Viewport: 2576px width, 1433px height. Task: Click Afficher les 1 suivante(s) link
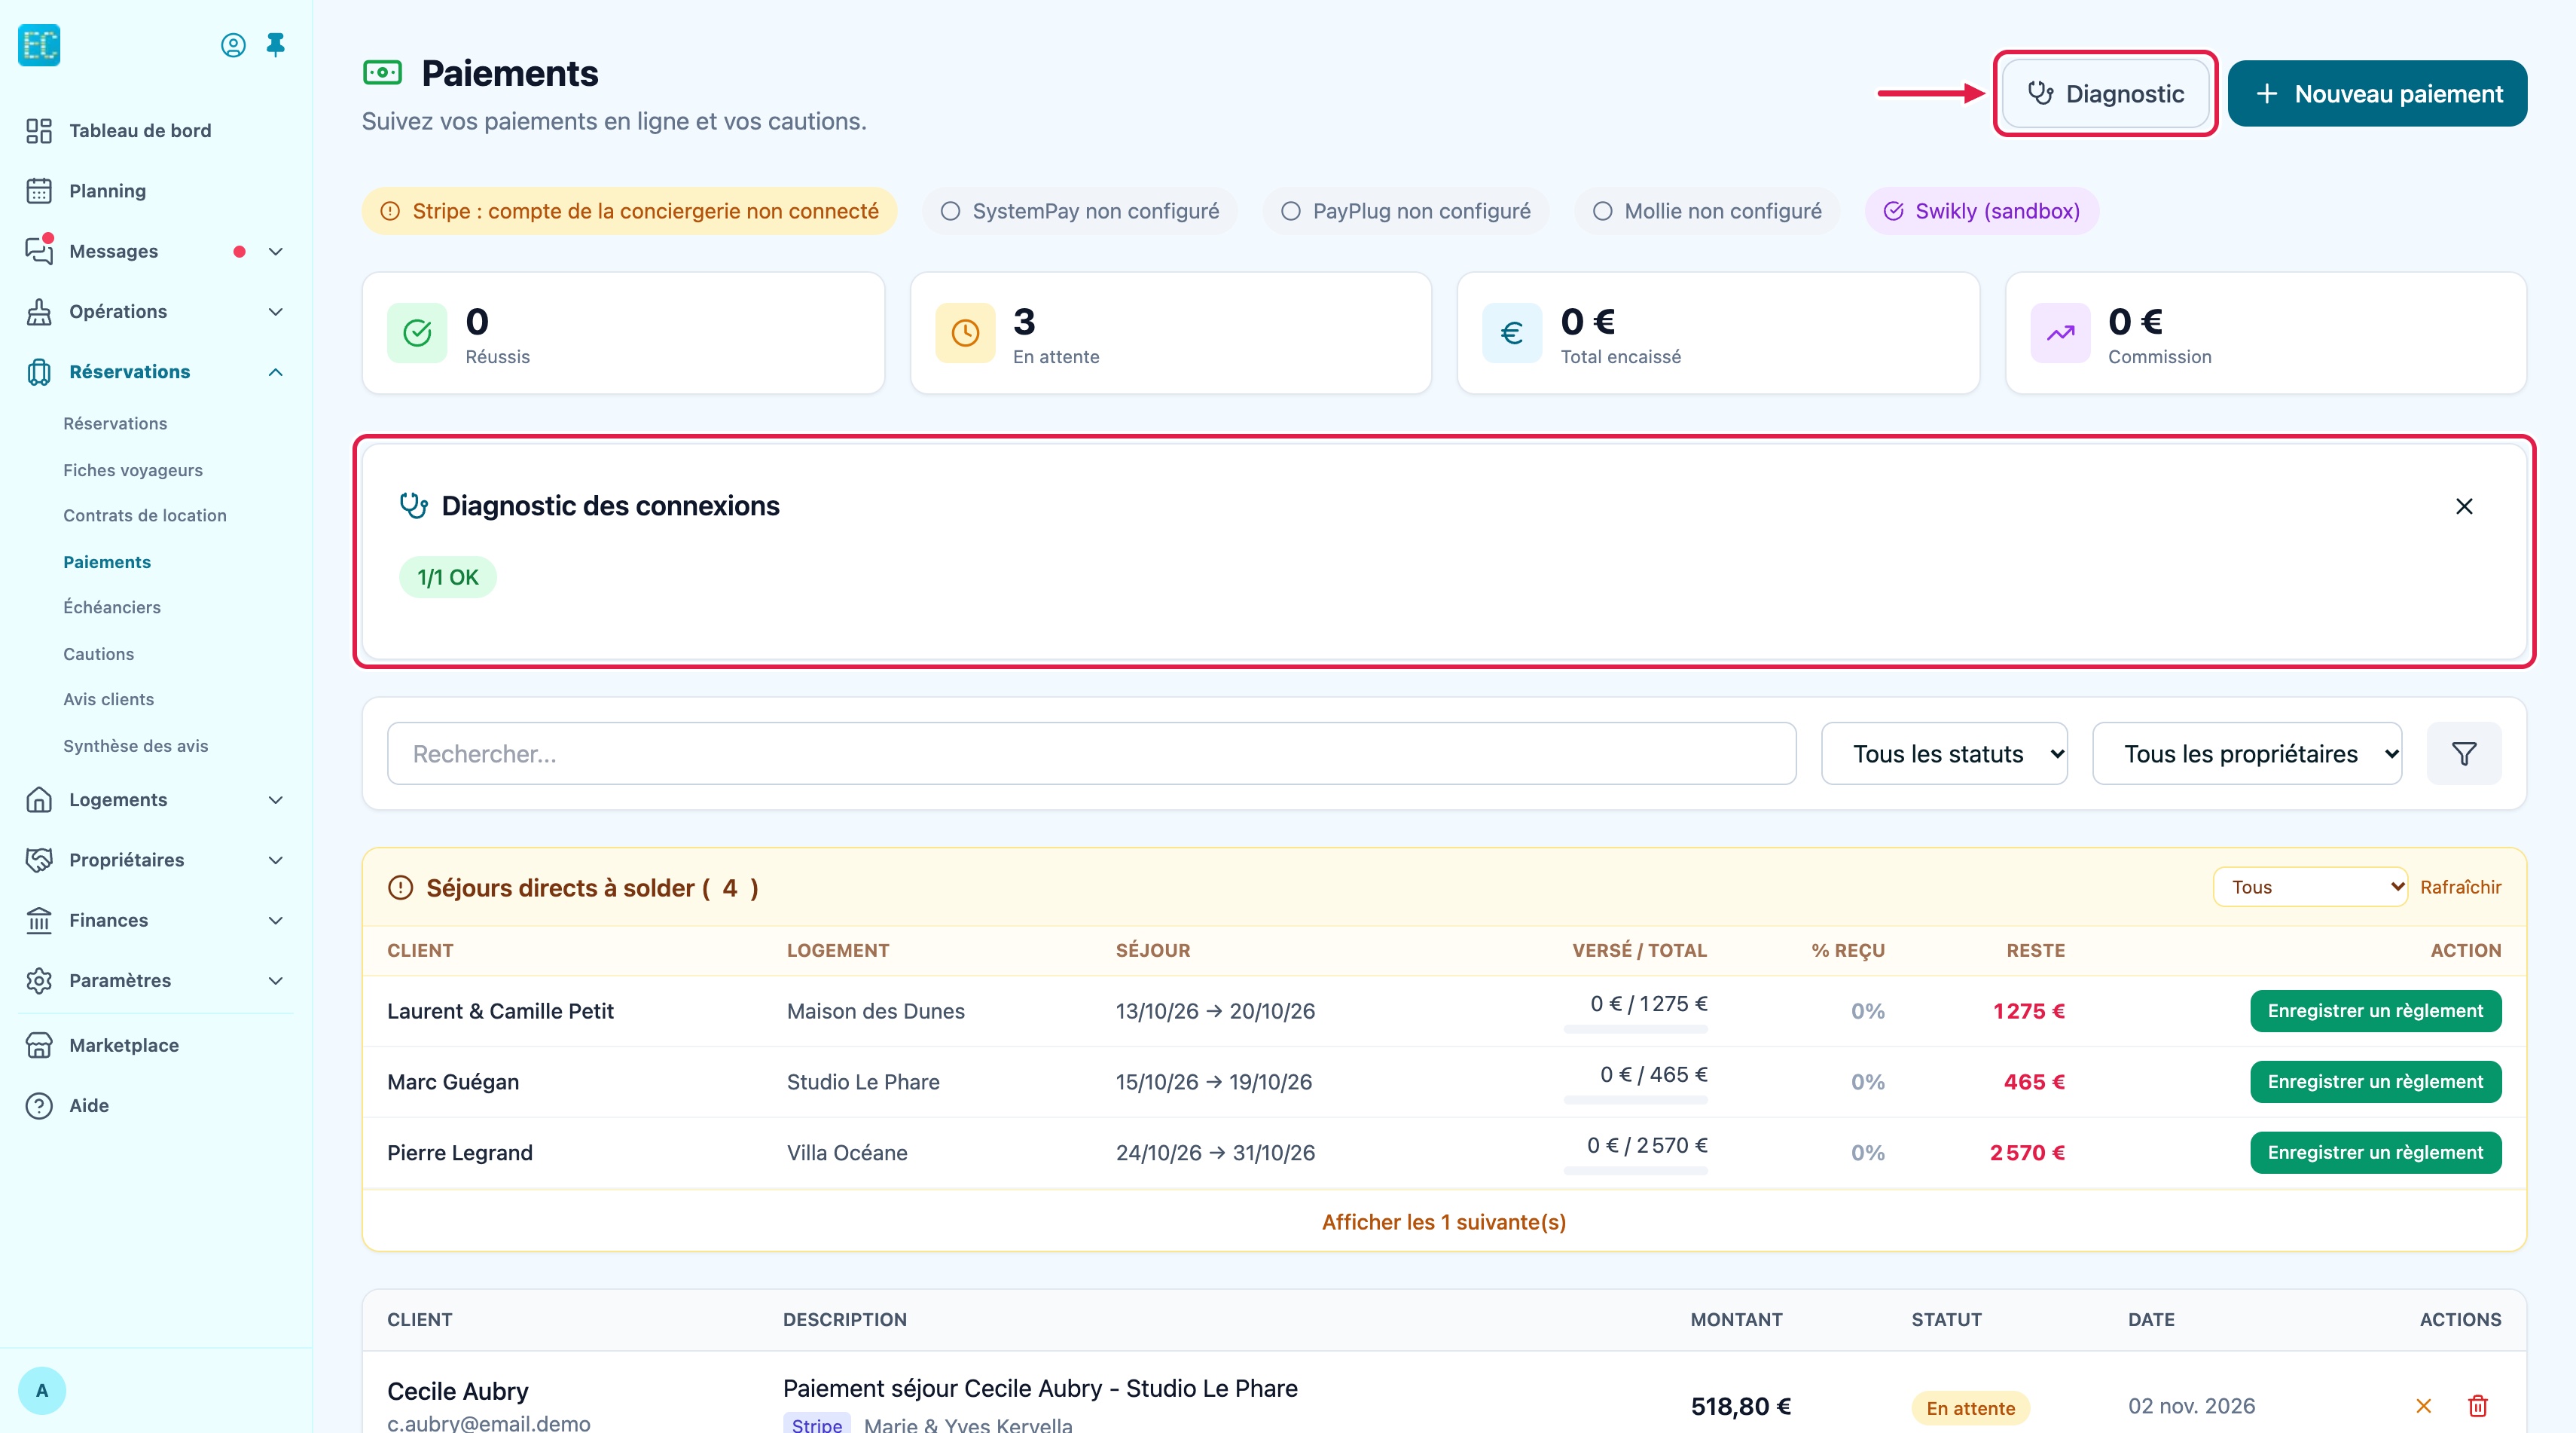point(1444,1222)
